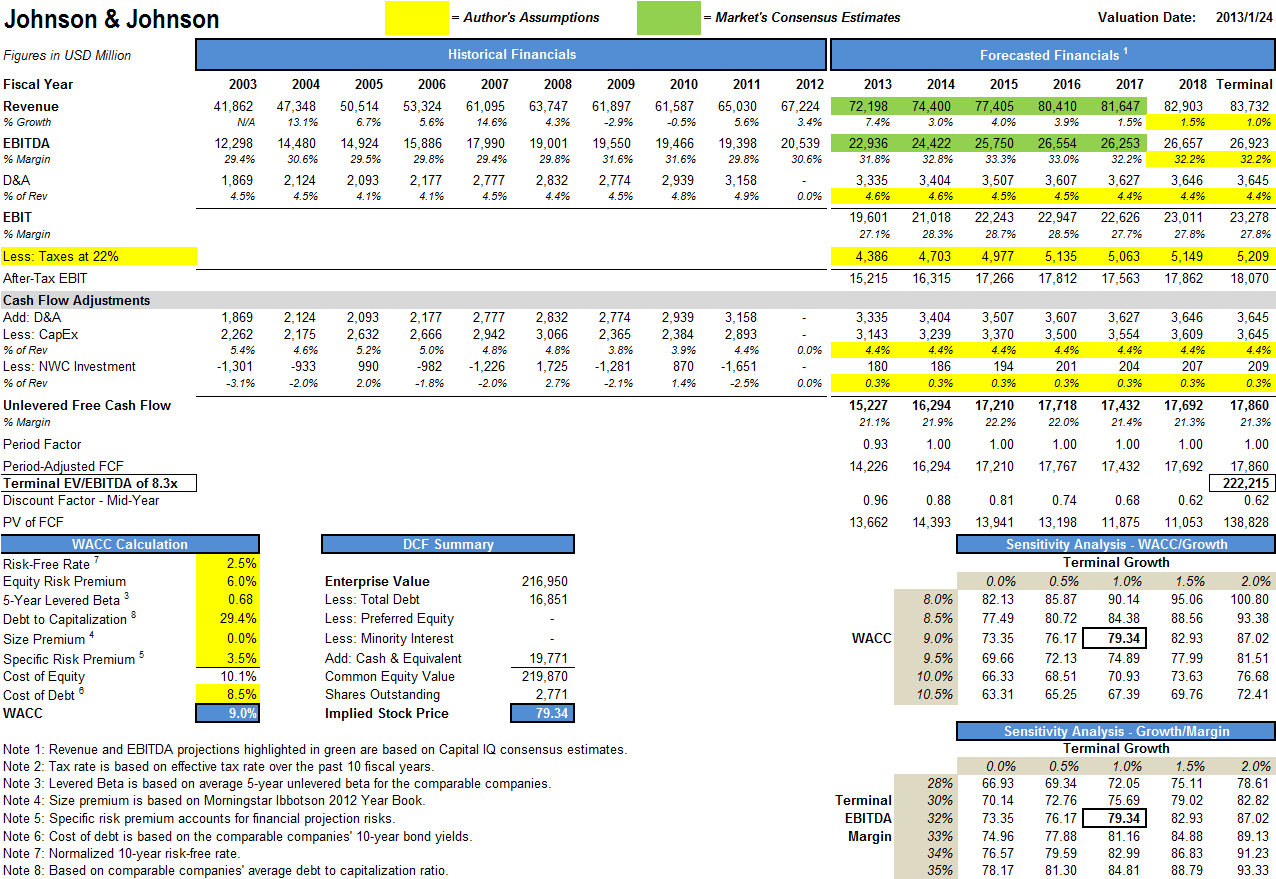Click the Size Premium value cell

229,638
